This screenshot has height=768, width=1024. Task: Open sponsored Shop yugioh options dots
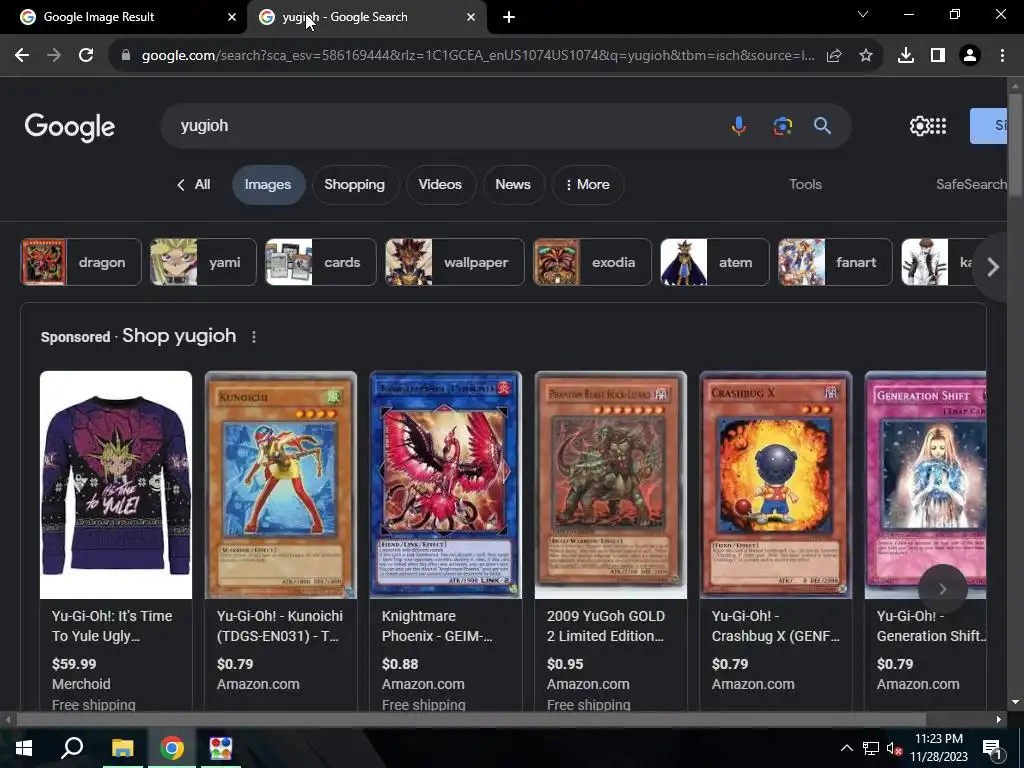pos(254,337)
